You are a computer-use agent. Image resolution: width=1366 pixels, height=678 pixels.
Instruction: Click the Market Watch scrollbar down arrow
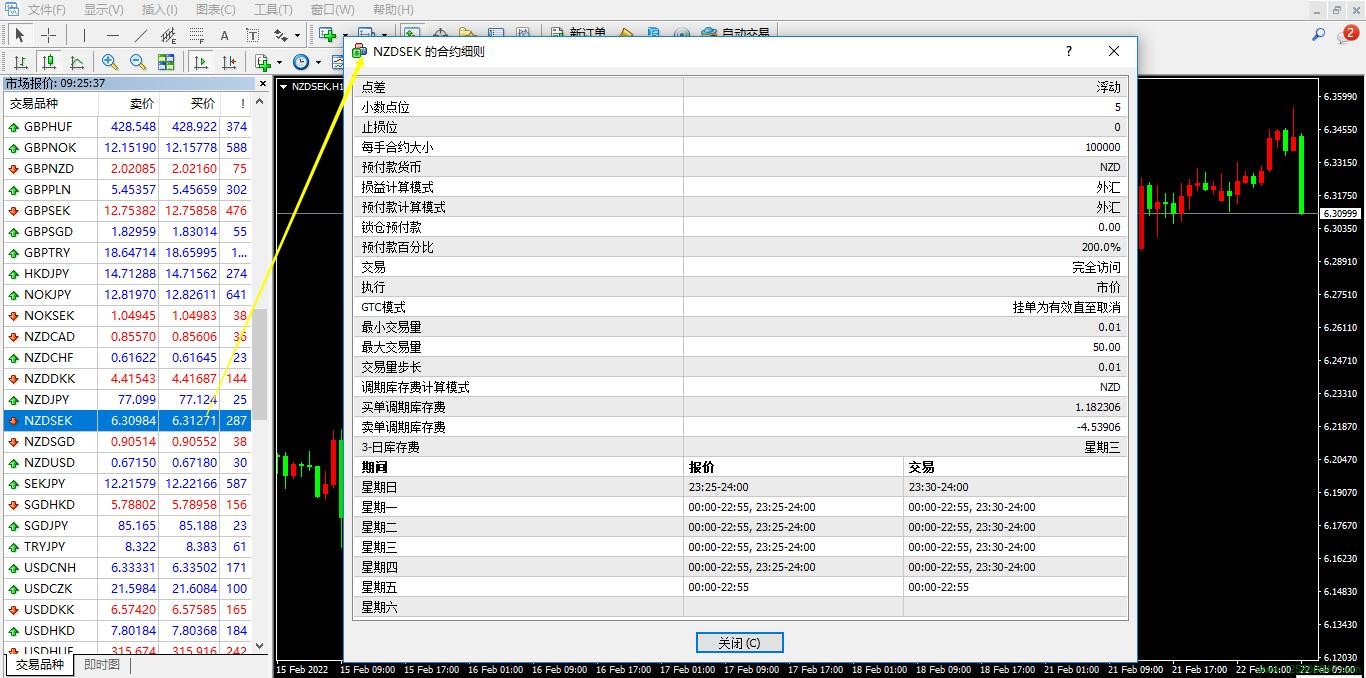(x=261, y=646)
